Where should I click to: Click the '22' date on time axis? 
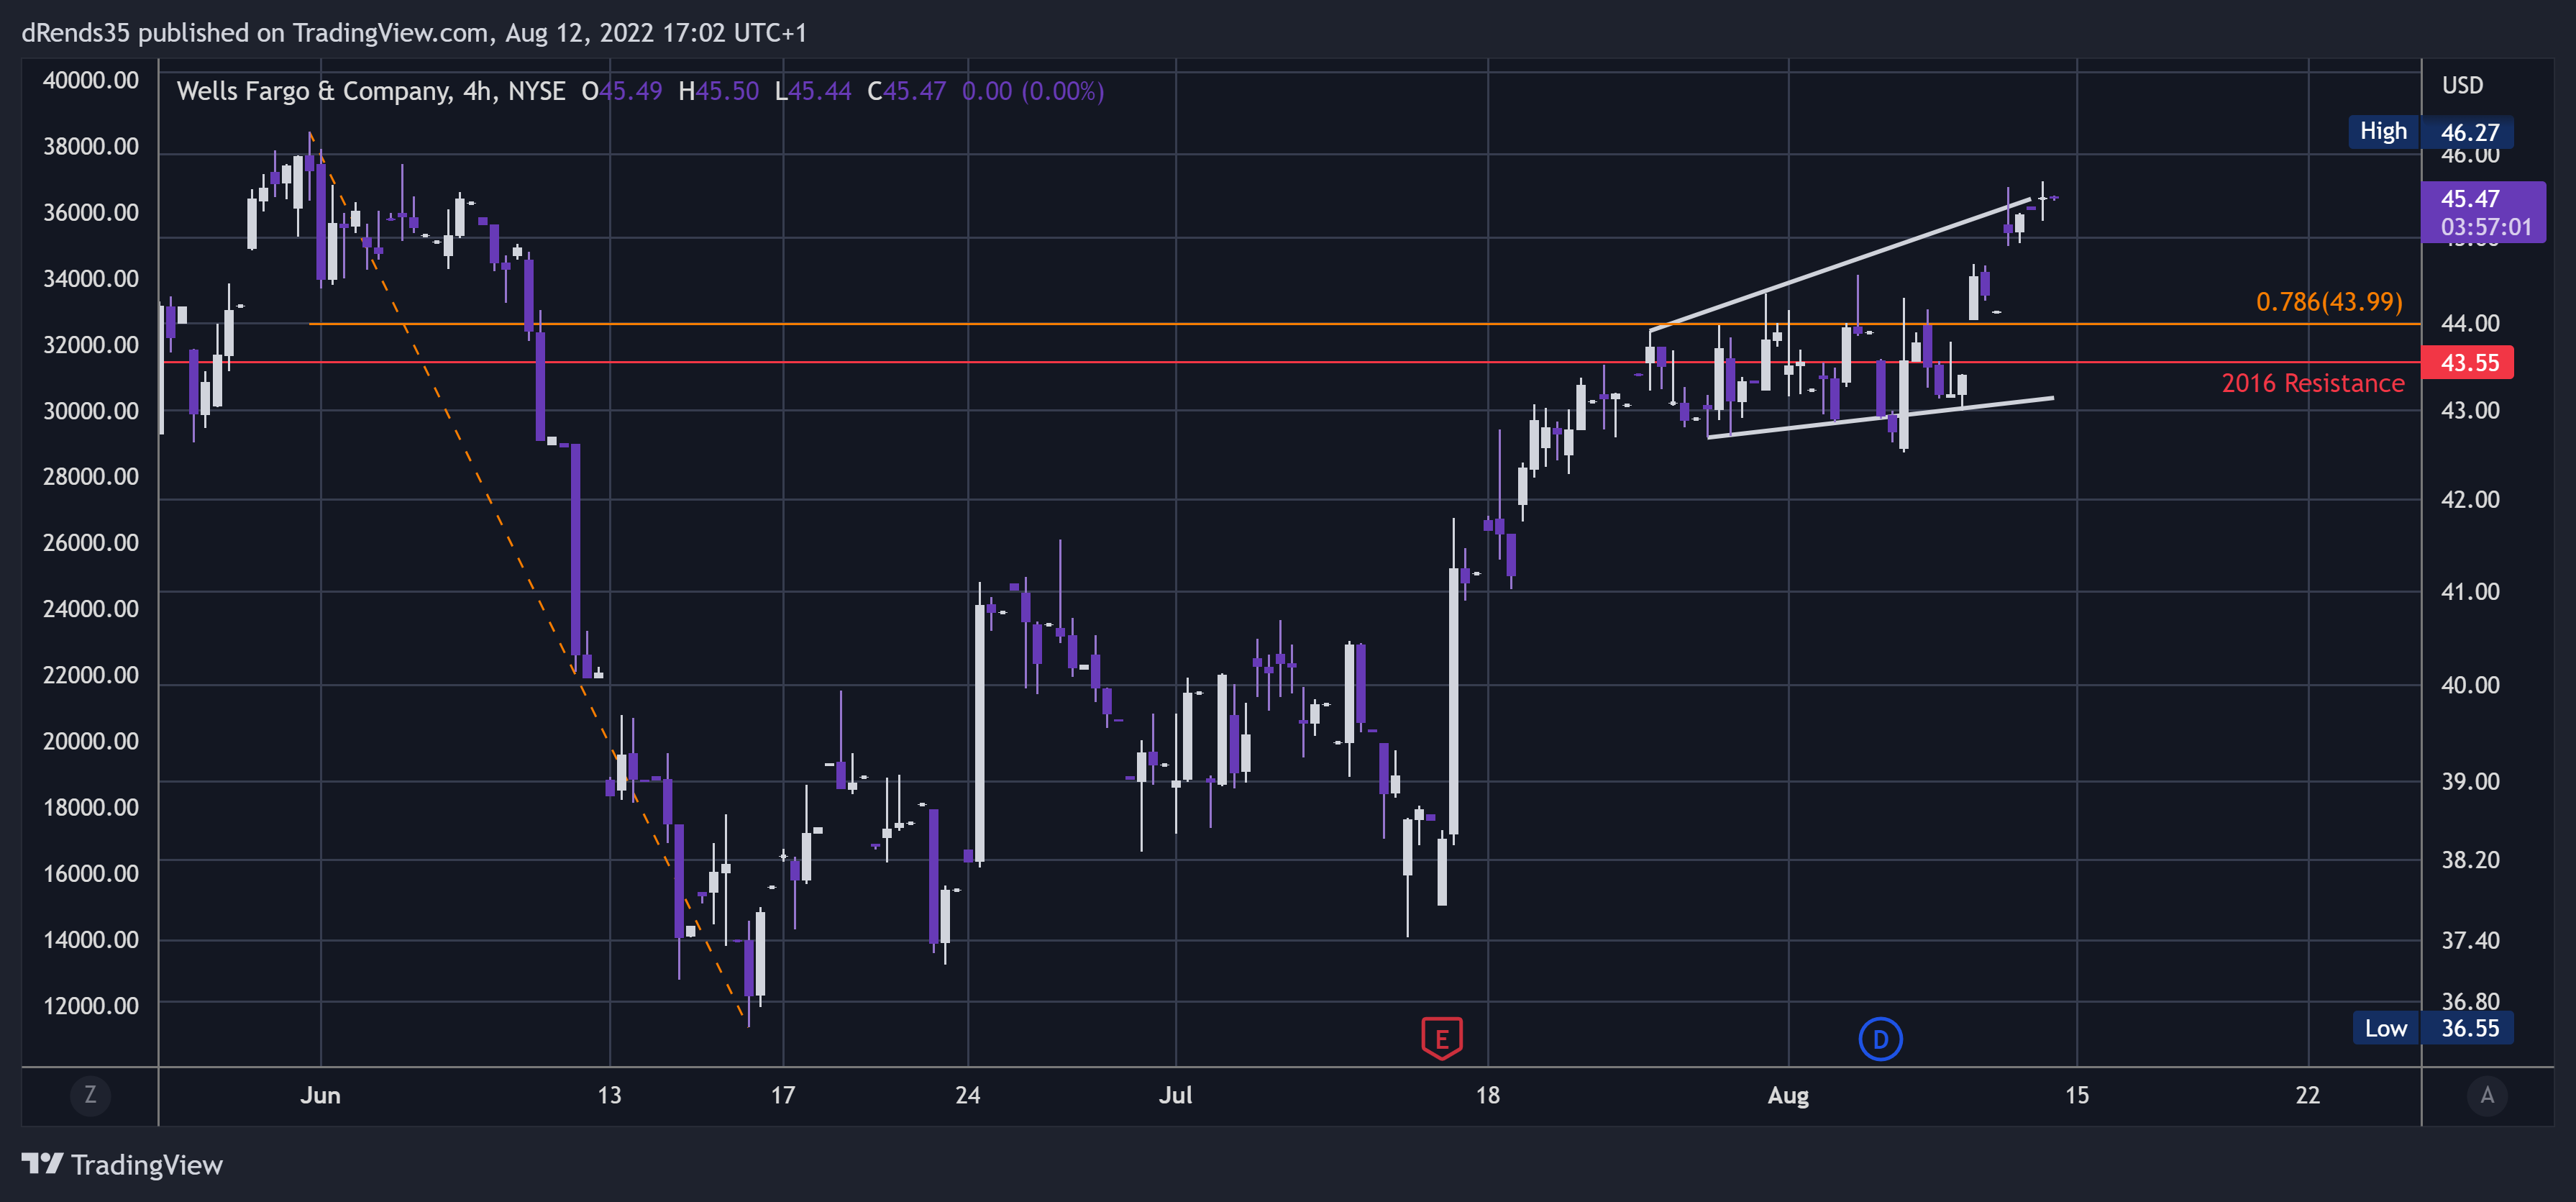click(2307, 1095)
